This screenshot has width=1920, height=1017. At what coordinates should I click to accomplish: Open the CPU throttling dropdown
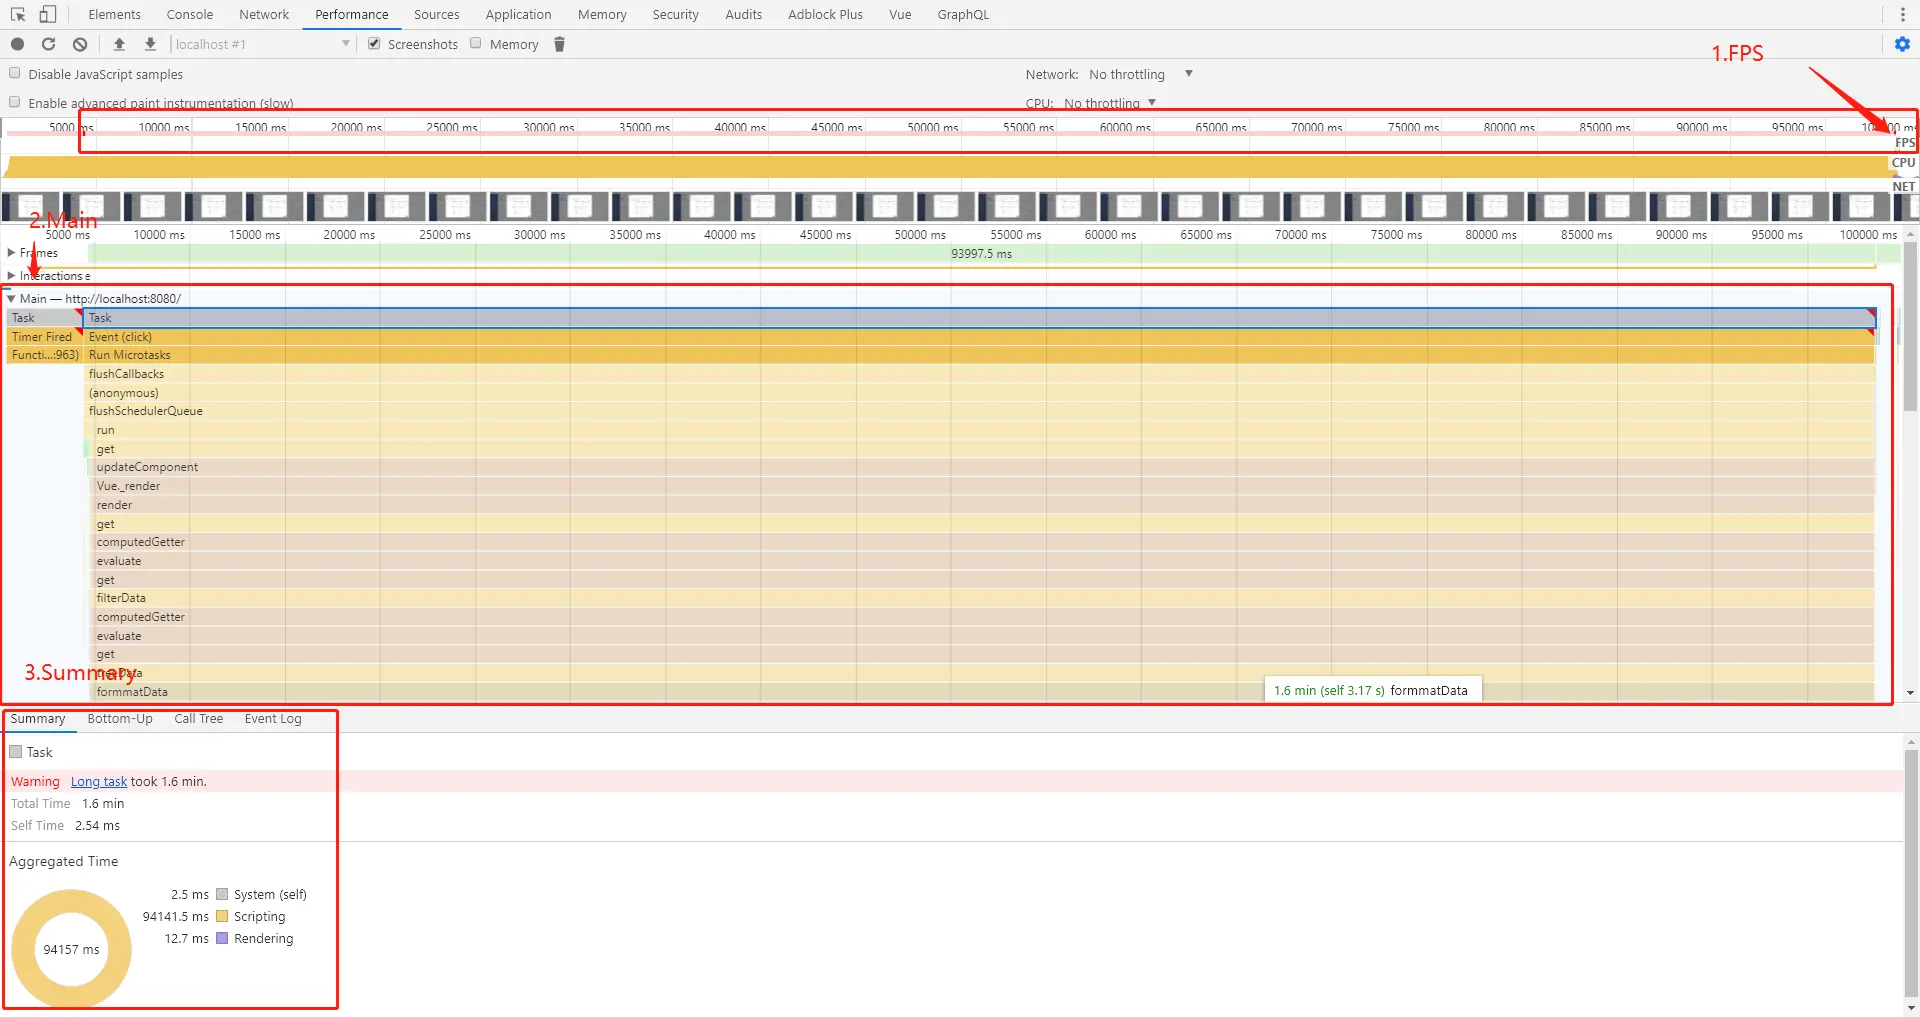[x=1110, y=103]
